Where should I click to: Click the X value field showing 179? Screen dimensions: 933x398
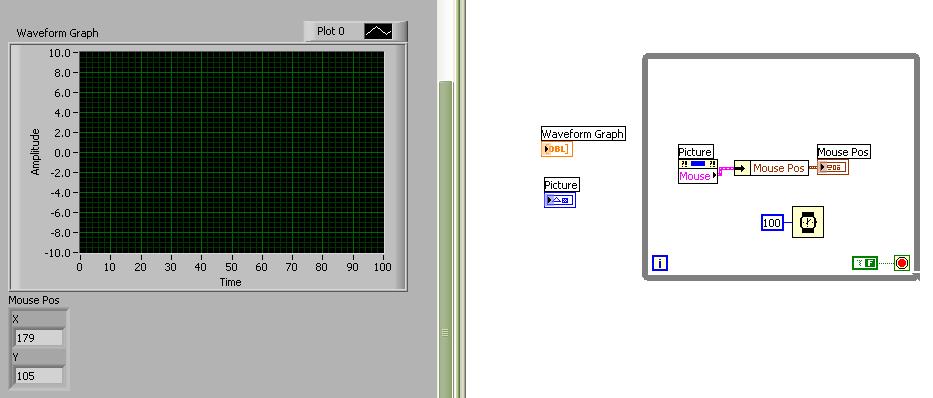[39, 338]
